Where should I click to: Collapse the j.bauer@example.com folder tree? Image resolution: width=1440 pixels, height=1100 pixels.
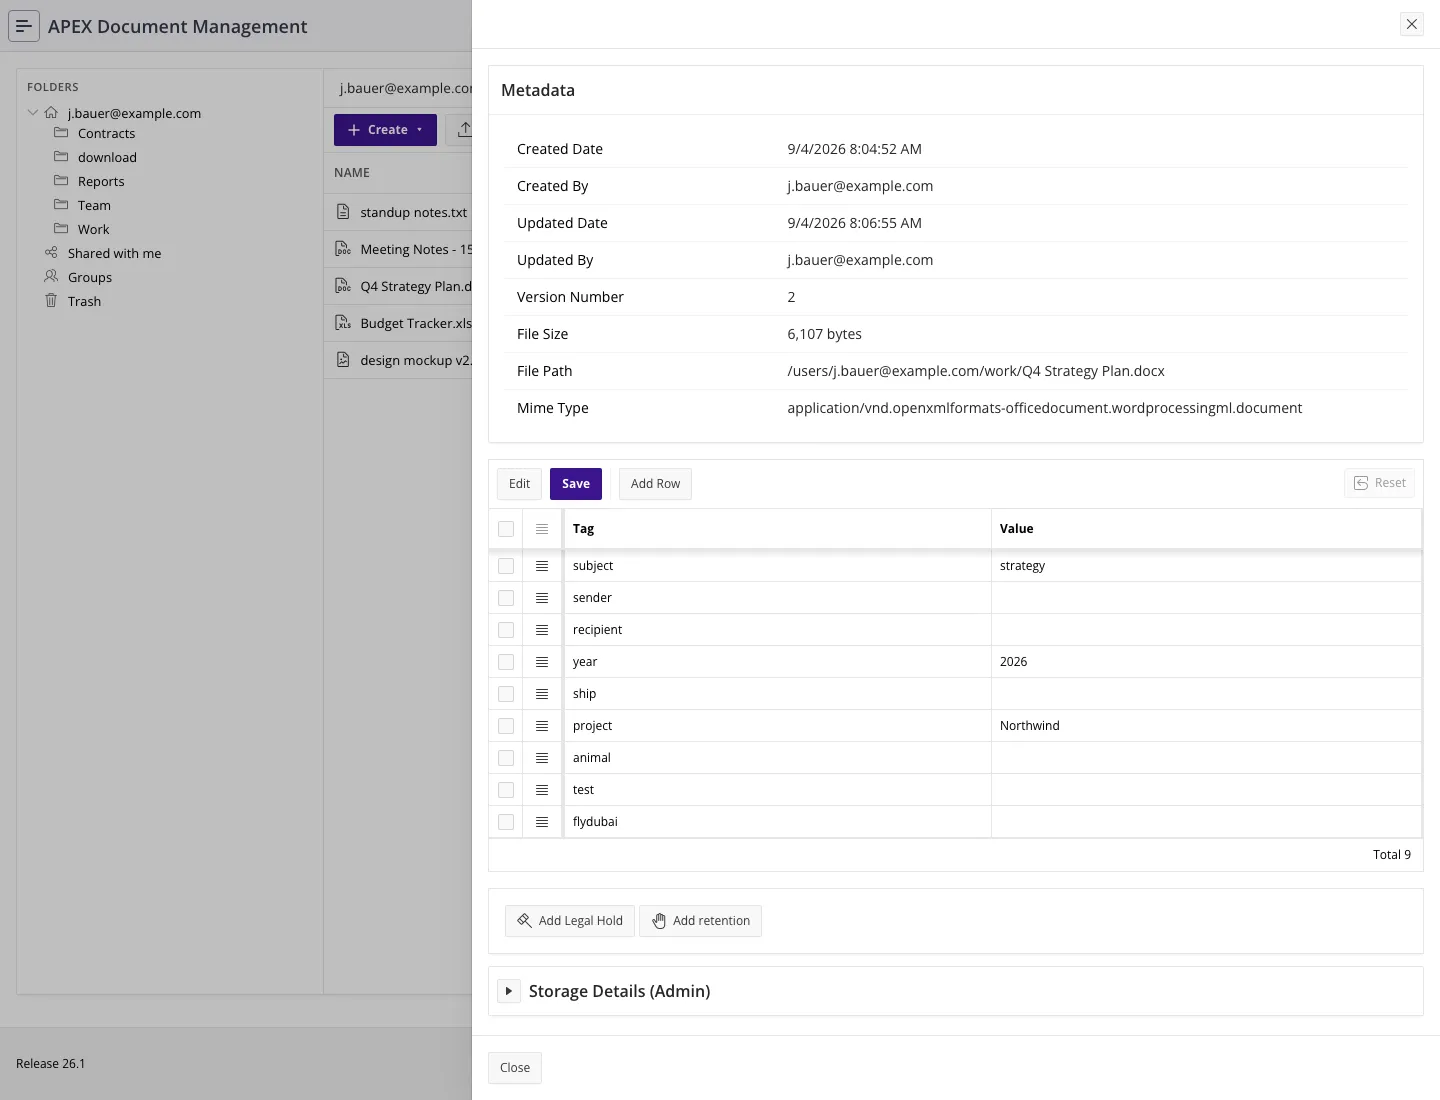click(x=33, y=113)
